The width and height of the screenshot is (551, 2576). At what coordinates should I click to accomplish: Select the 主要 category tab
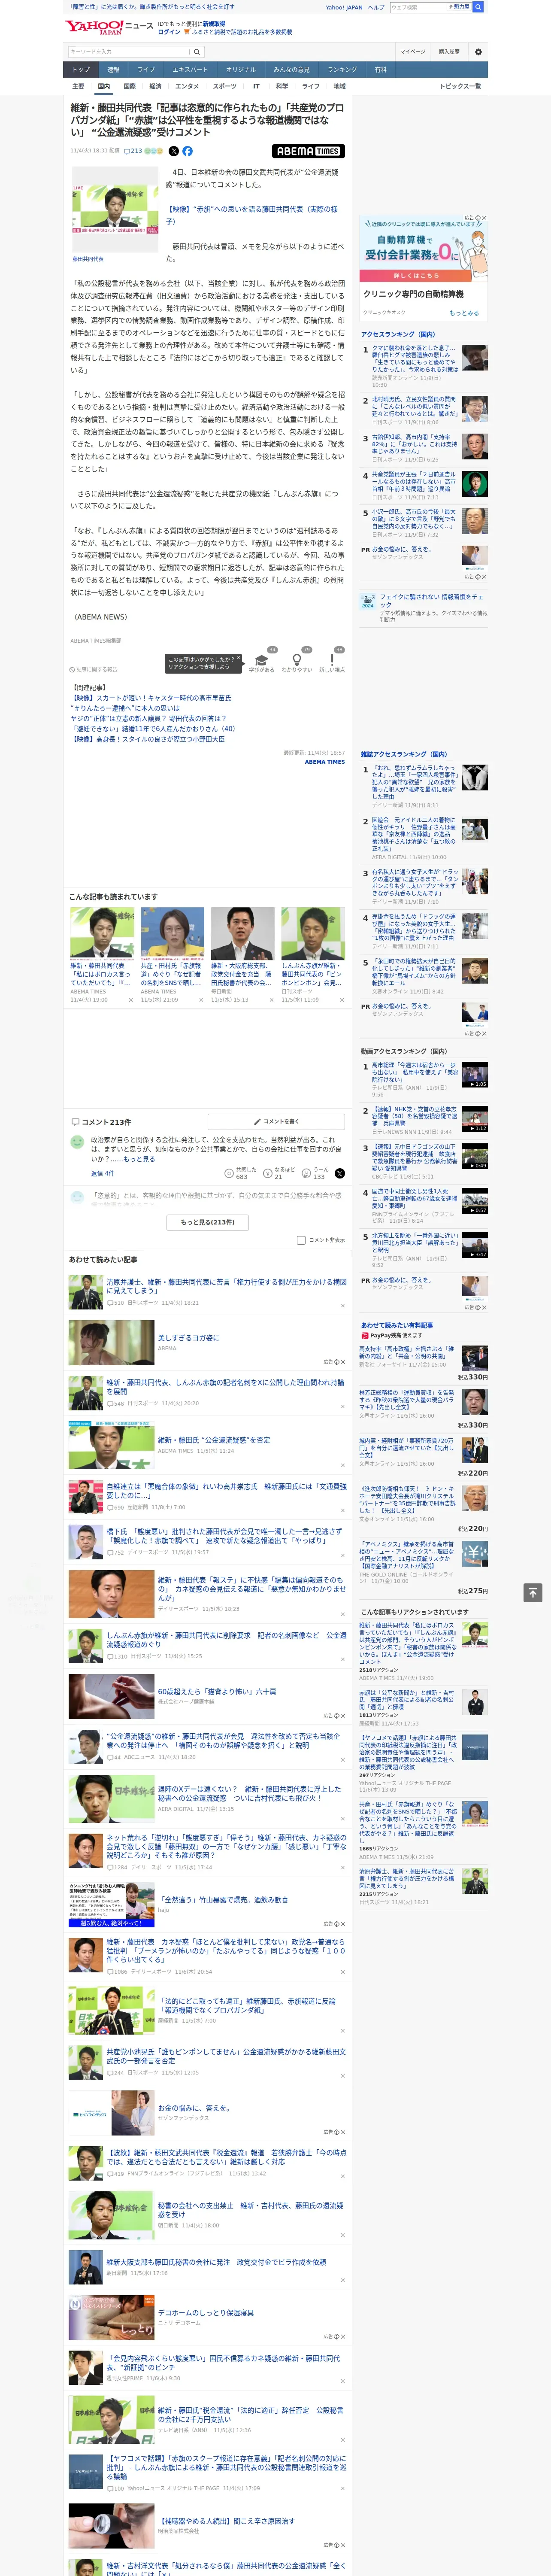pos(78,86)
